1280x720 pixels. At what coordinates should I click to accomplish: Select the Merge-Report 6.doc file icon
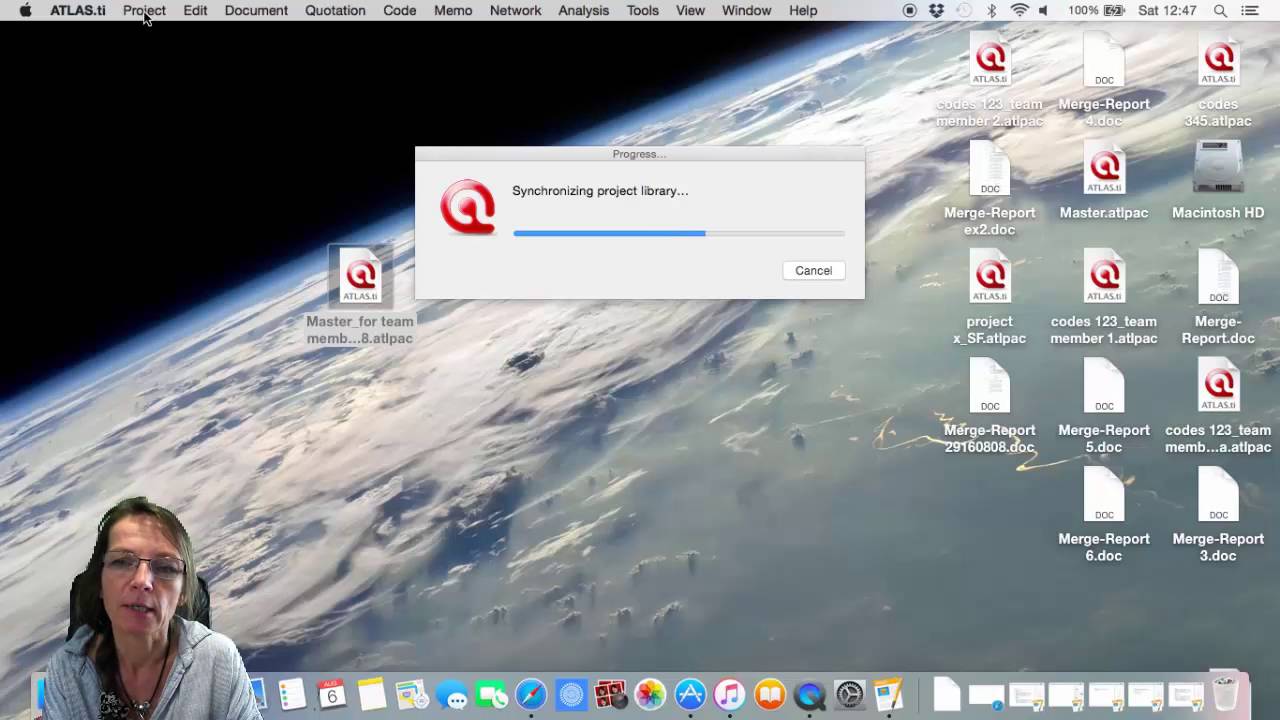1104,495
